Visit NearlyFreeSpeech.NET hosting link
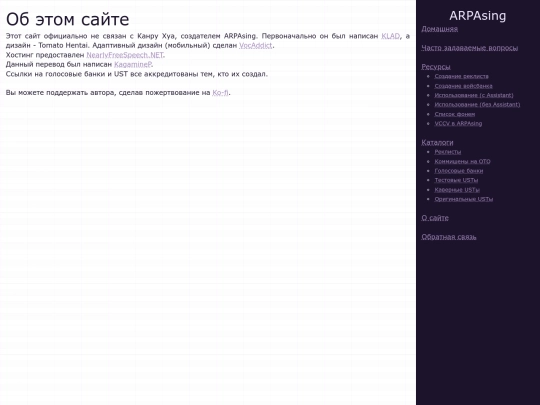This screenshot has width=540, height=405. [125, 55]
